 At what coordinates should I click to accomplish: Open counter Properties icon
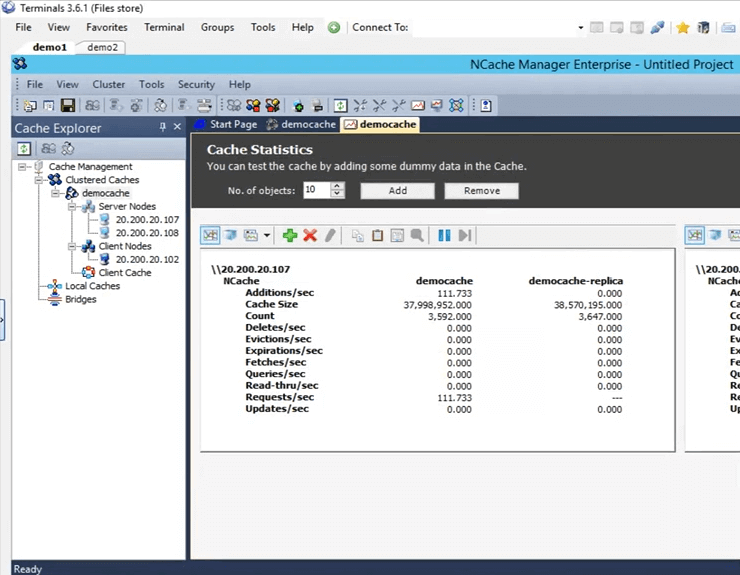pyautogui.click(x=397, y=235)
